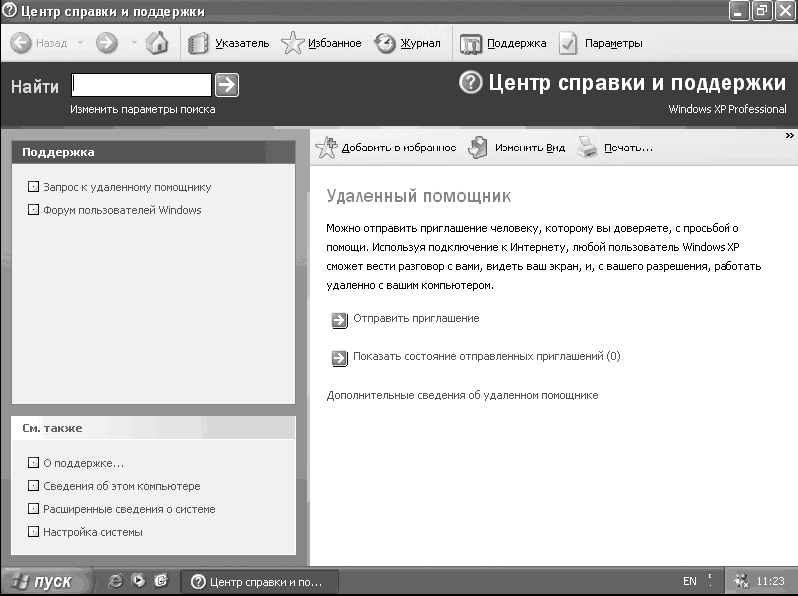Click the Указатель toolbar label
Viewport: 798px width, 596px height.
242,43
